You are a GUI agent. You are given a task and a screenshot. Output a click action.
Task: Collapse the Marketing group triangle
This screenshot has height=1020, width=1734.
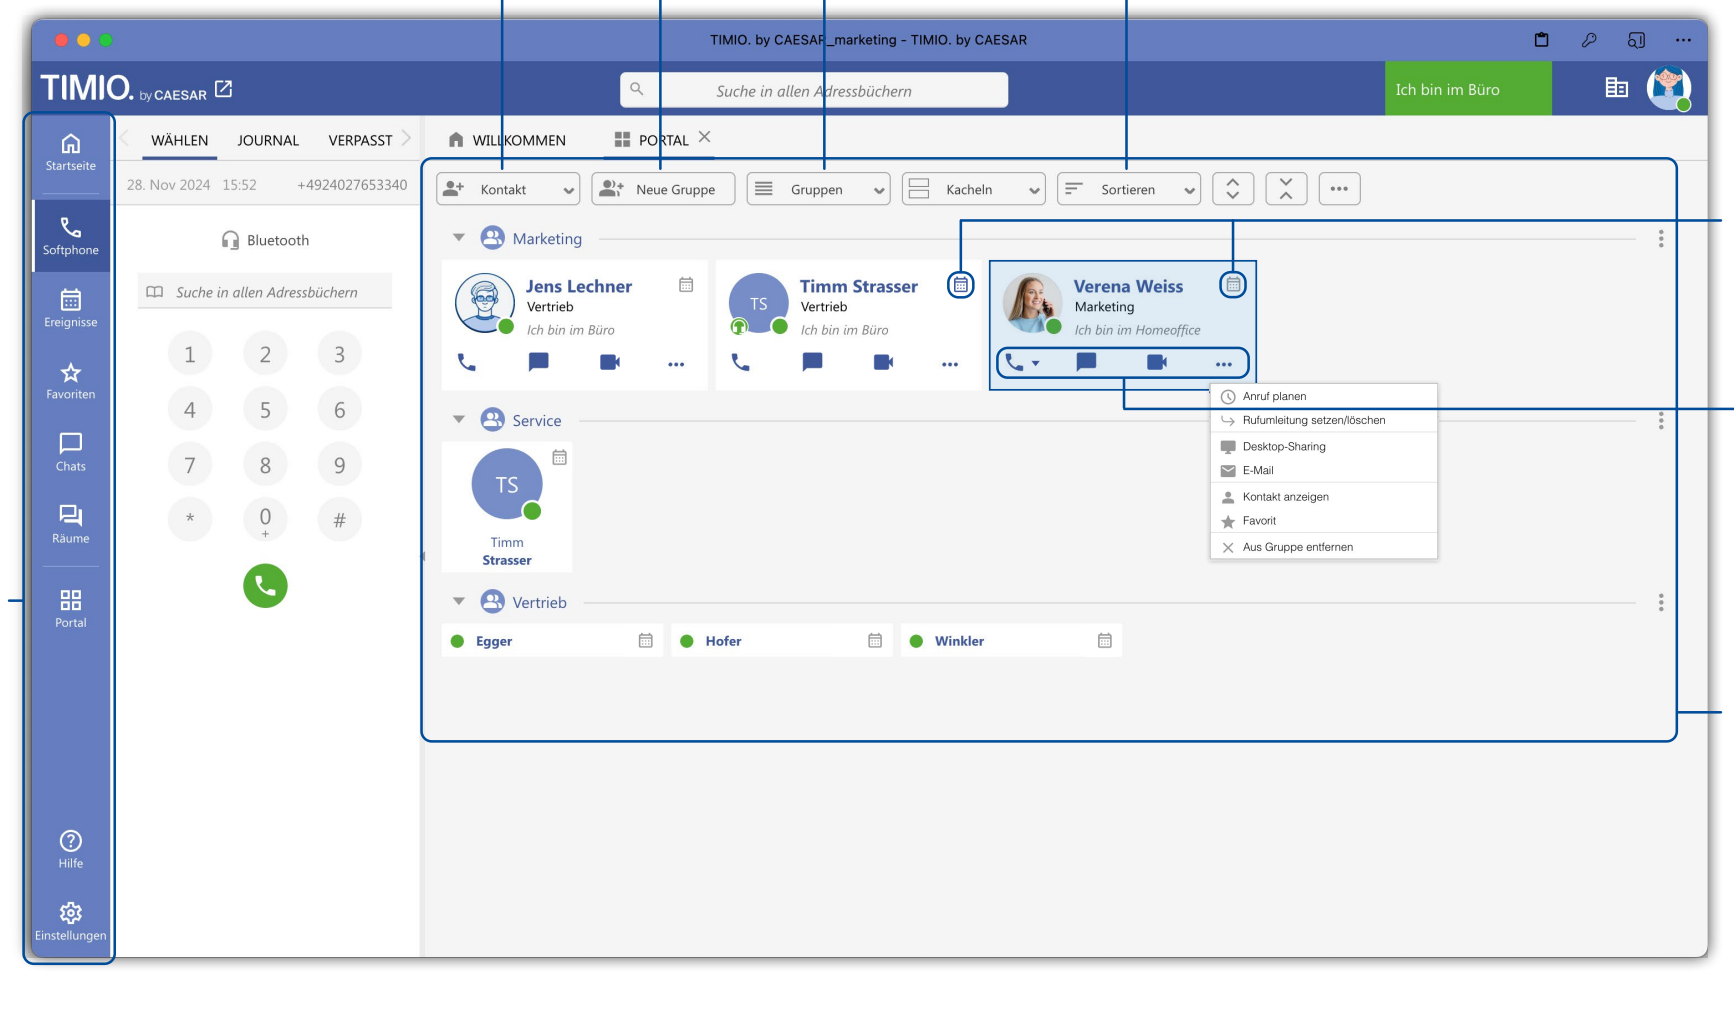(x=459, y=238)
